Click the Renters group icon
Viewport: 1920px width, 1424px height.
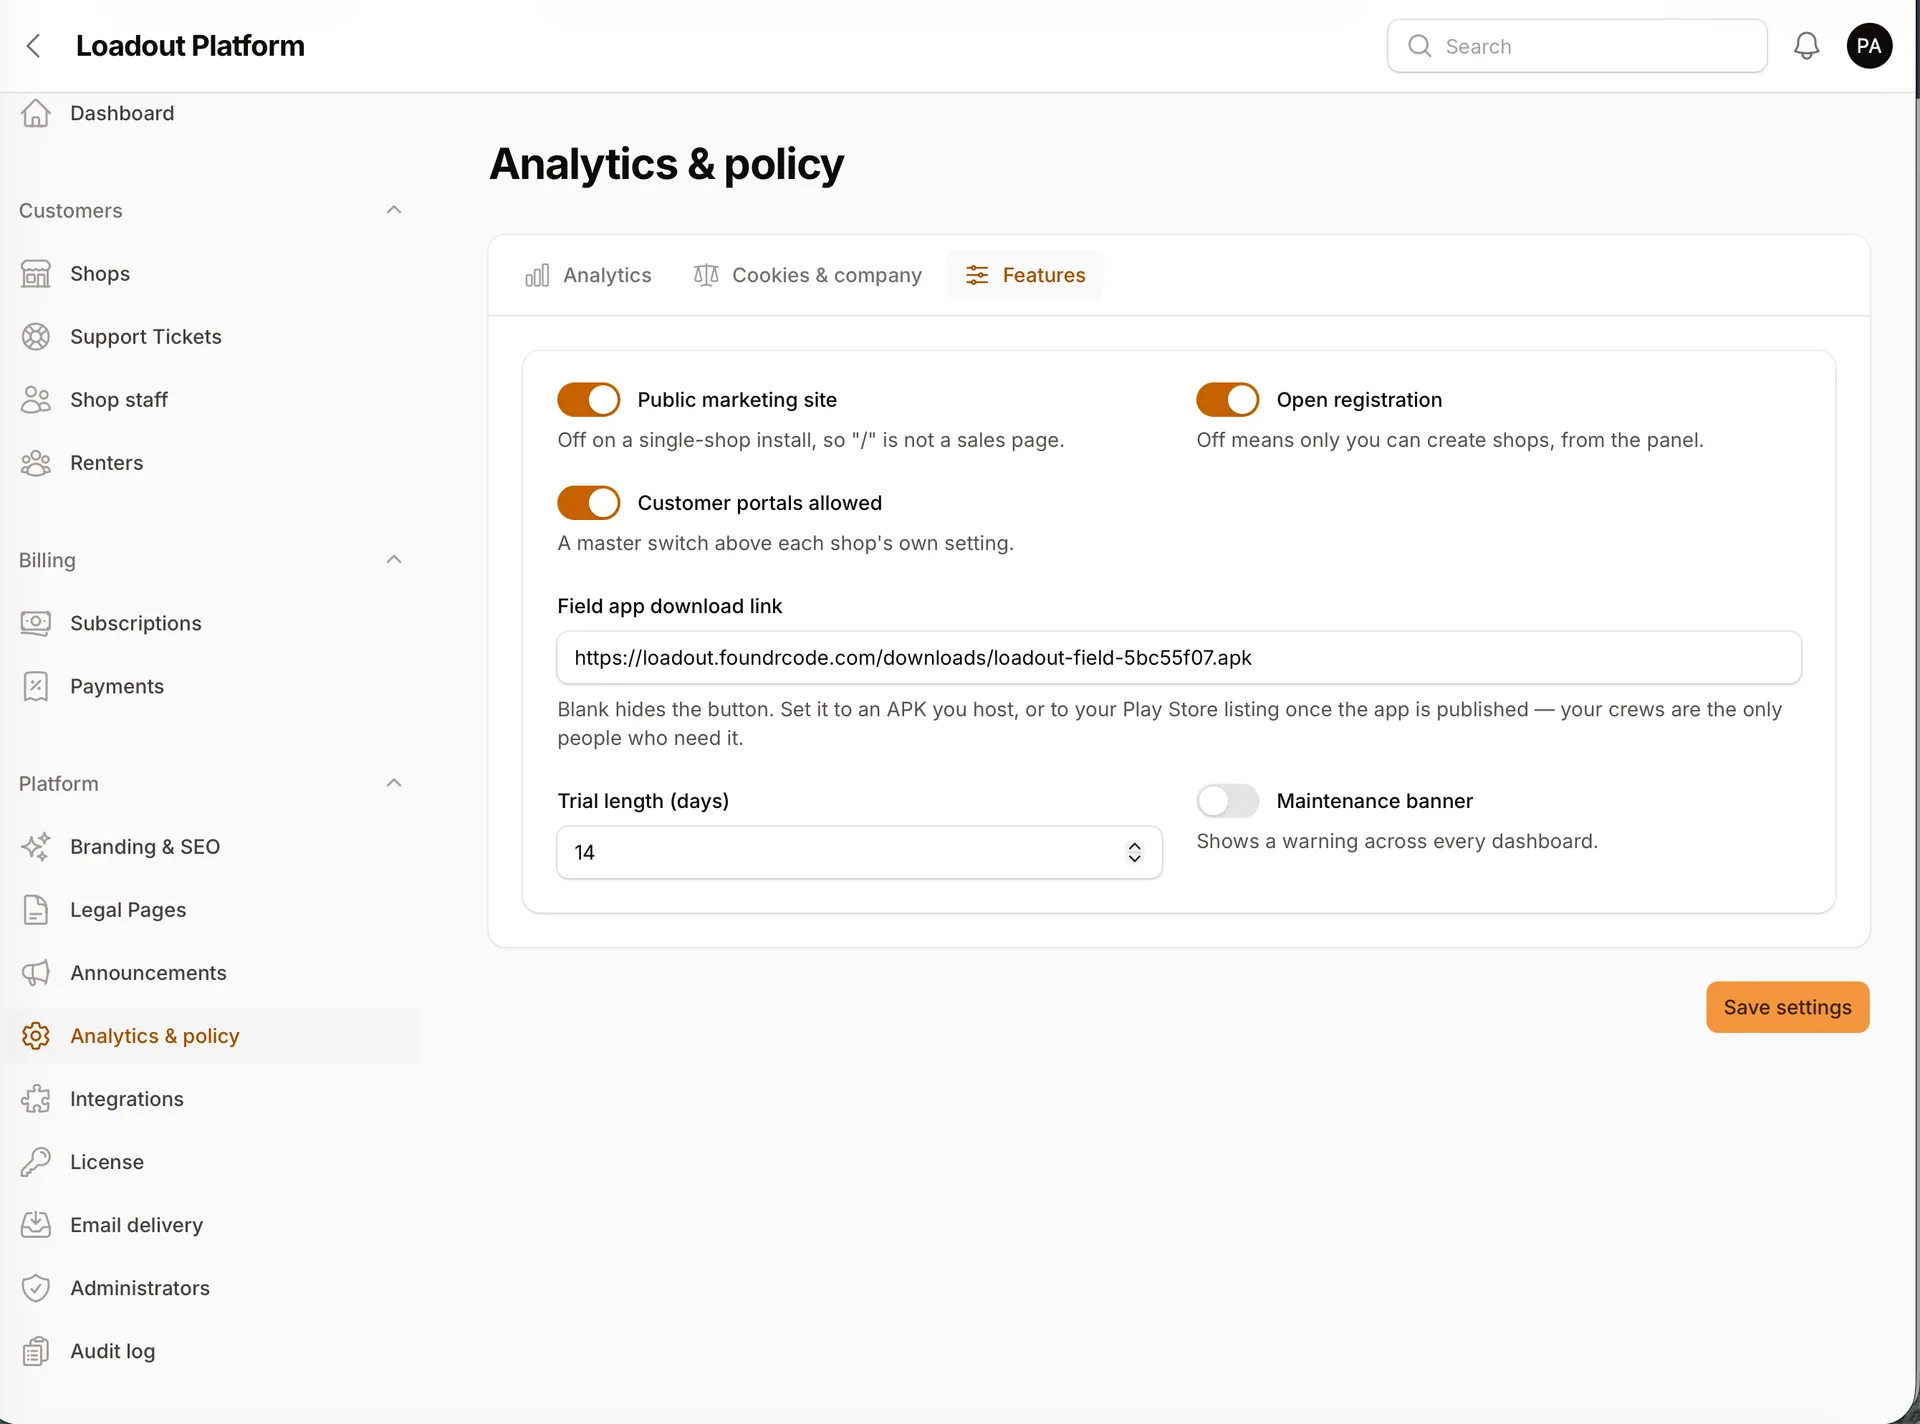tap(36, 463)
